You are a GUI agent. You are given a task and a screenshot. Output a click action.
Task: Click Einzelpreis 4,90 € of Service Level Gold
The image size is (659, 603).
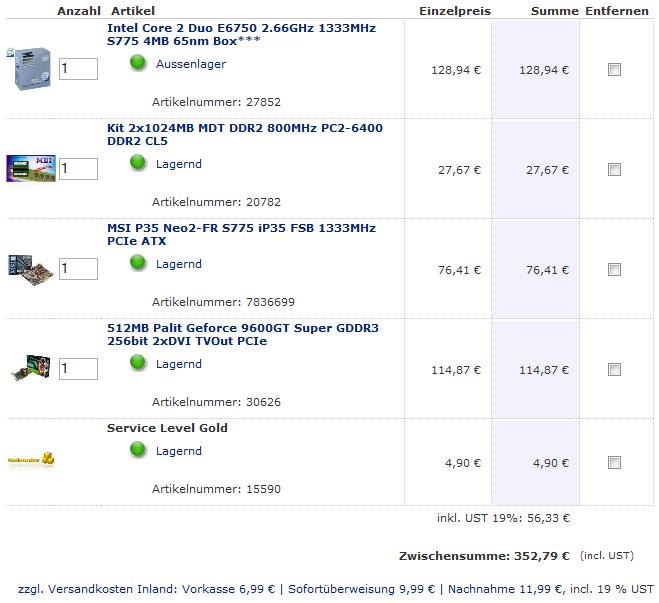click(463, 463)
